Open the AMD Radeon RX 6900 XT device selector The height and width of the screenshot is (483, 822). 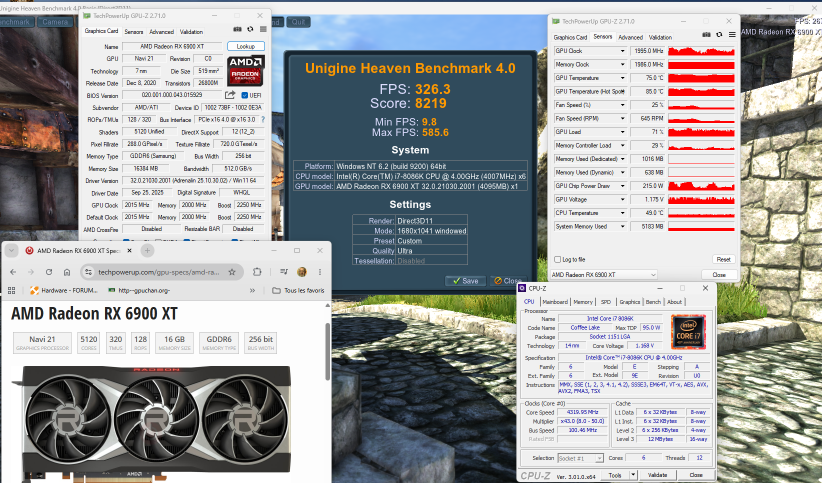[603, 274]
